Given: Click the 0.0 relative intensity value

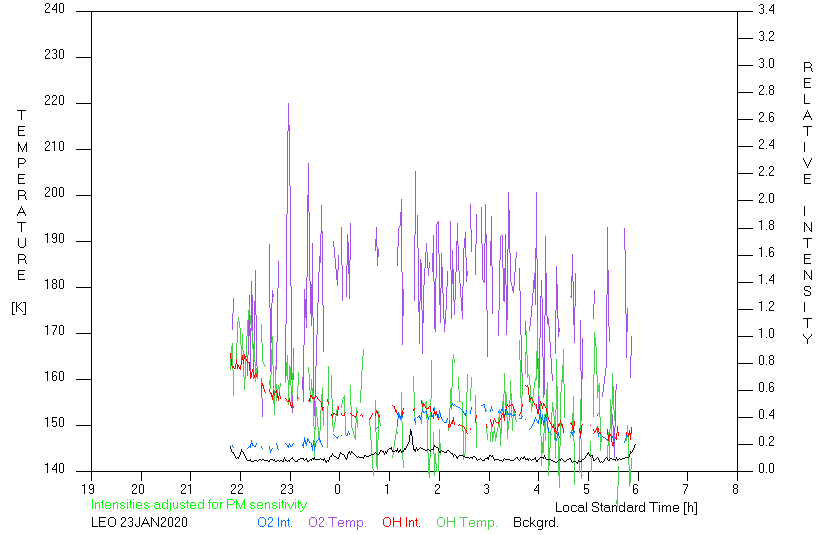Looking at the screenshot, I should [766, 468].
